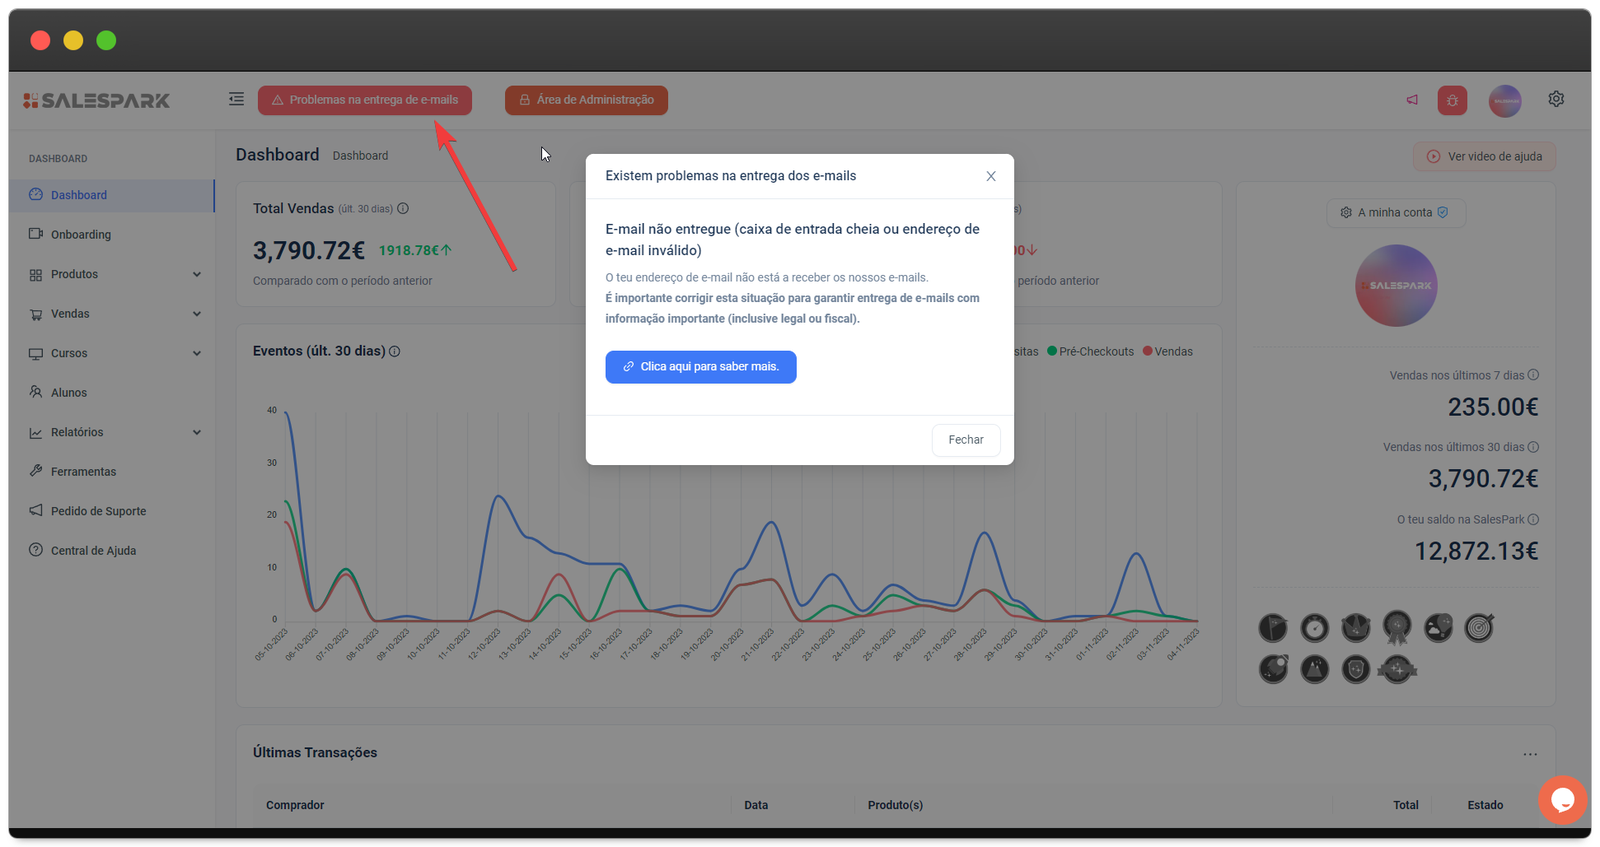Click the SalesSpark account logo thumbnail
The image size is (1600, 847).
tap(1396, 286)
